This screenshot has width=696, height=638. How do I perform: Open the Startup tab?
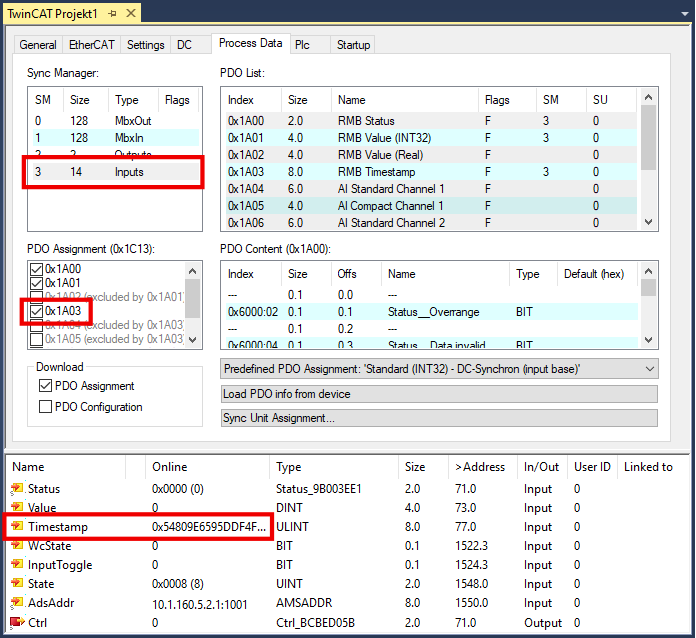point(353,45)
